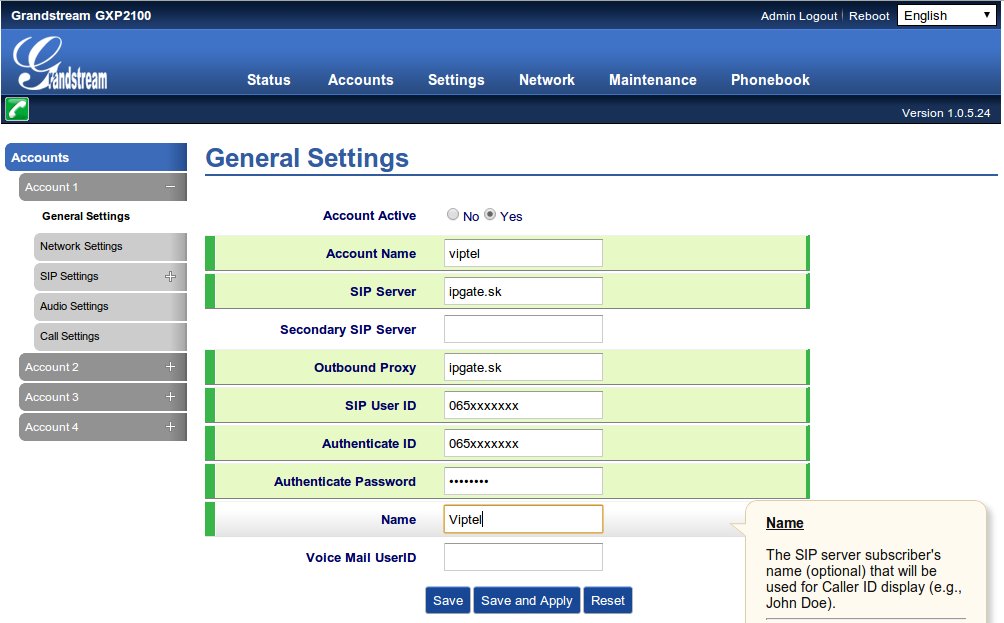Click the Save button
The width and height of the screenshot is (1004, 623).
tap(448, 601)
